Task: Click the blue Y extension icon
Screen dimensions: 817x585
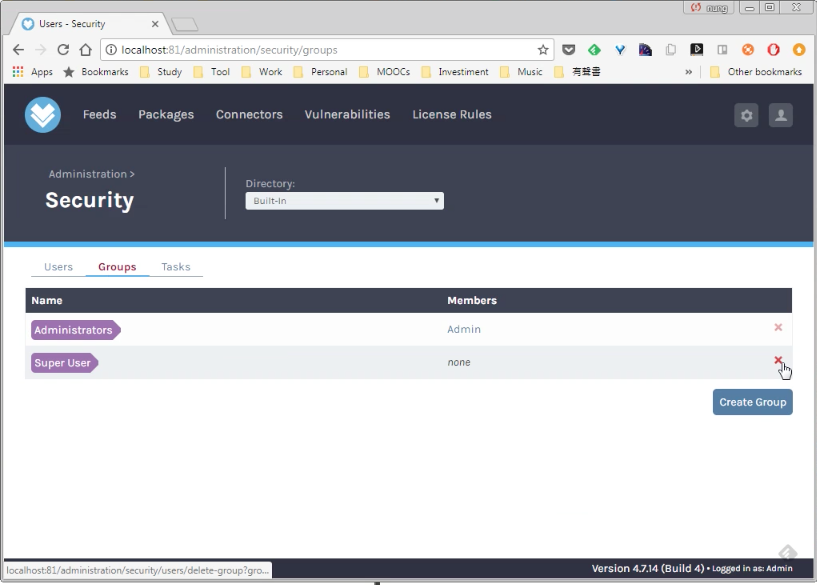Action: 620,50
